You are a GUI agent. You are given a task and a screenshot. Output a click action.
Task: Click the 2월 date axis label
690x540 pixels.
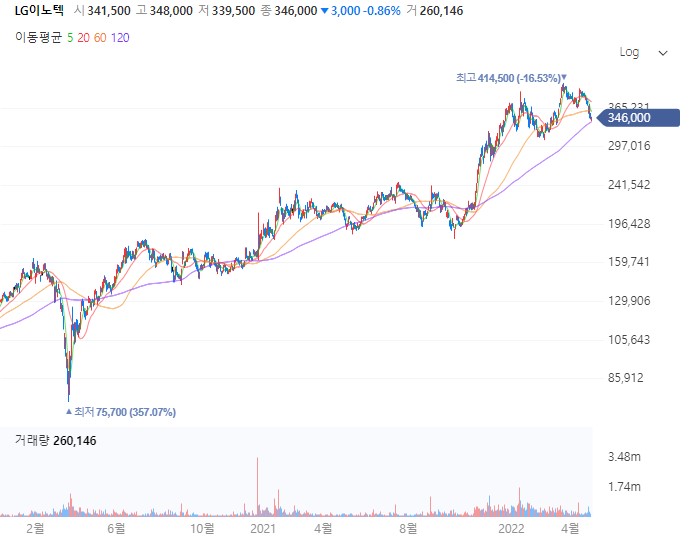tap(35, 528)
